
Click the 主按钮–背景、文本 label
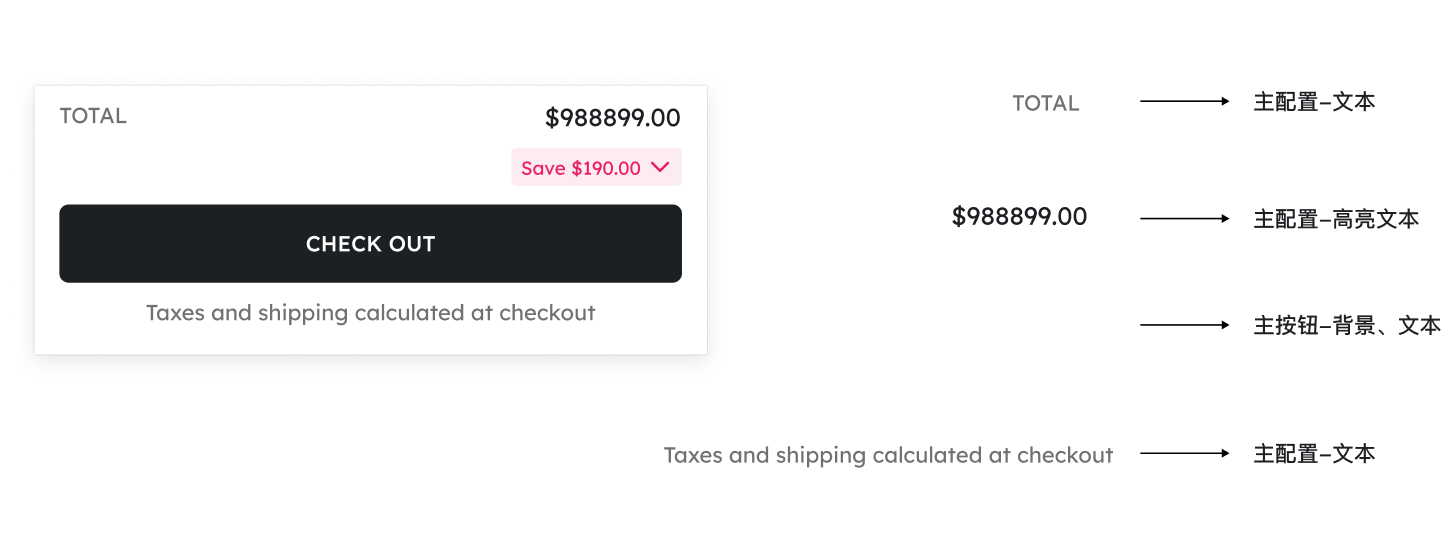[1346, 325]
